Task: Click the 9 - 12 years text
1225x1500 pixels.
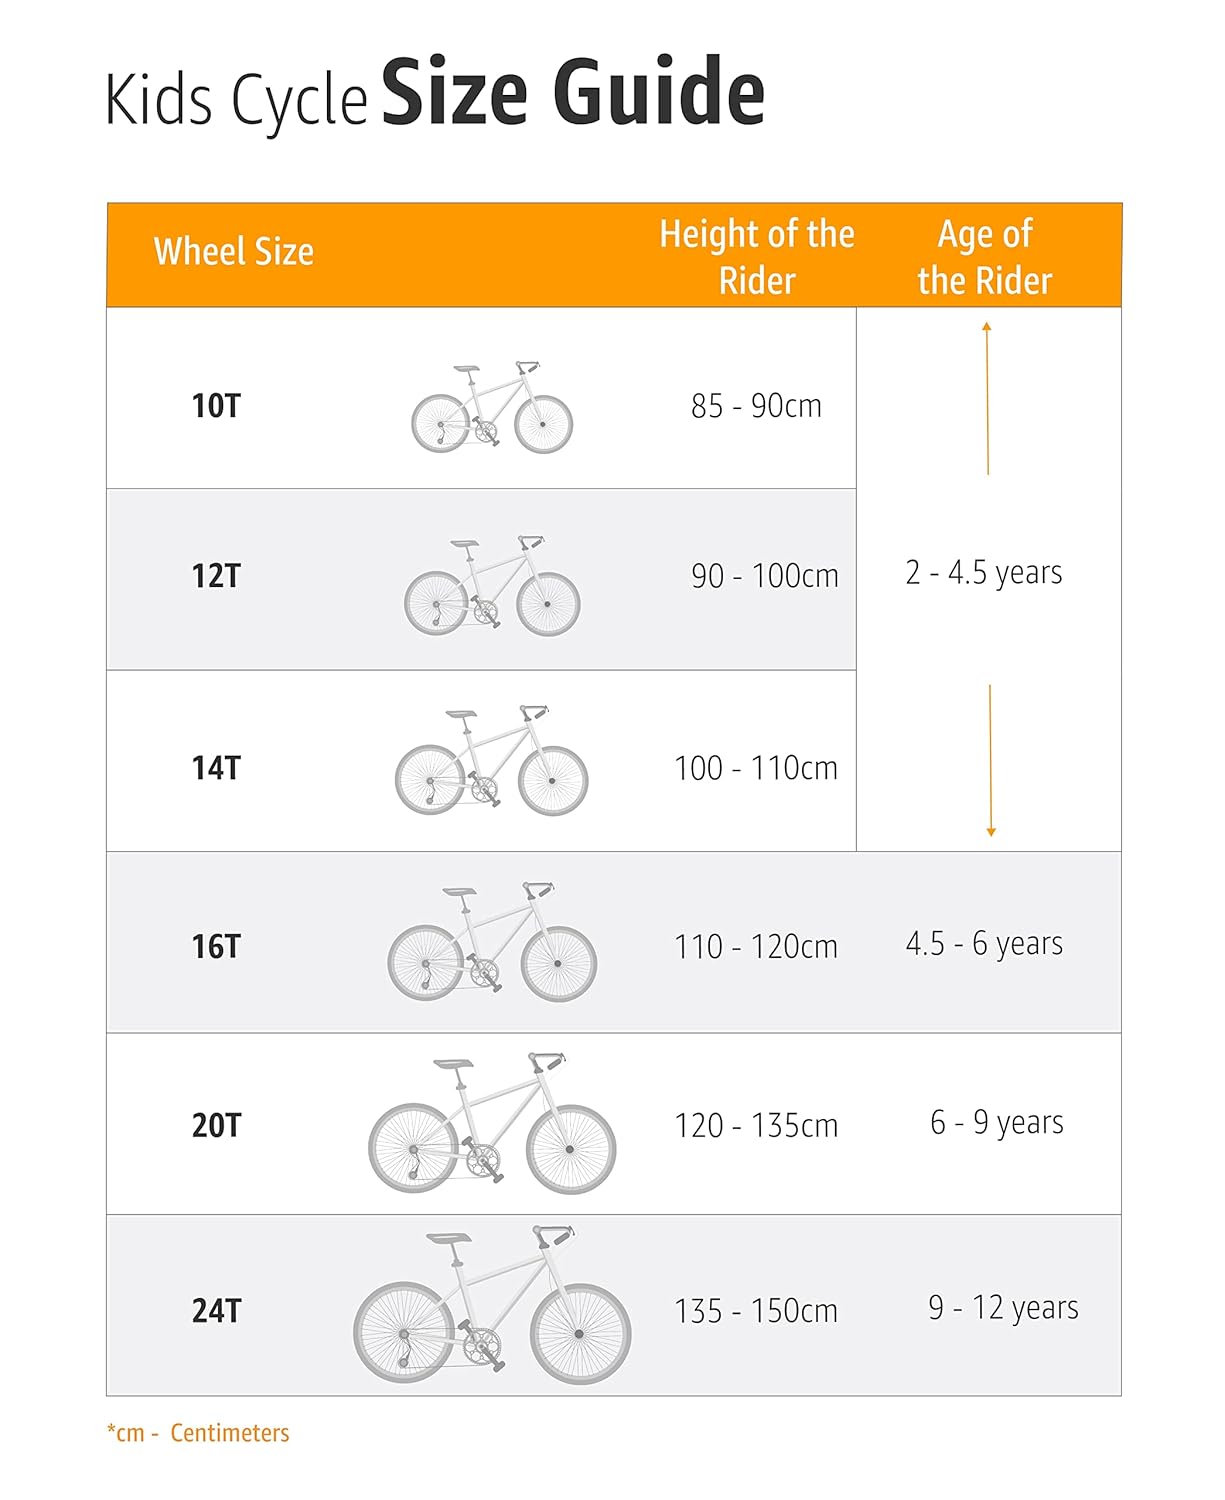Action: 1003,1308
